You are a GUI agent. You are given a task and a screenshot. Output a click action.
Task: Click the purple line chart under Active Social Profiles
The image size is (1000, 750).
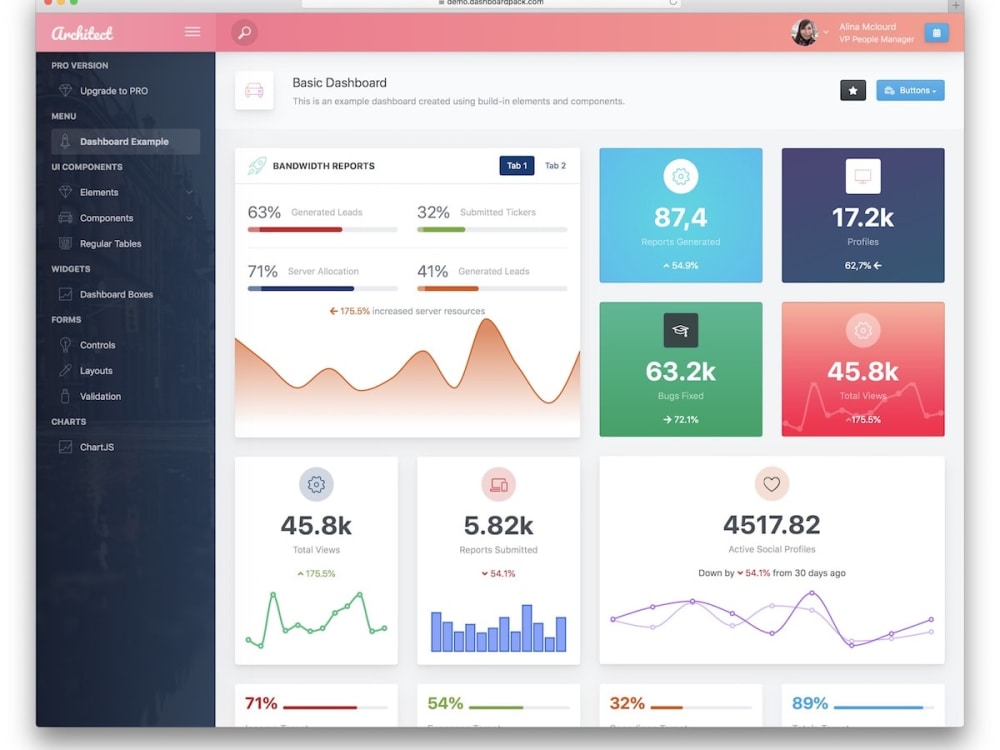click(x=772, y=619)
